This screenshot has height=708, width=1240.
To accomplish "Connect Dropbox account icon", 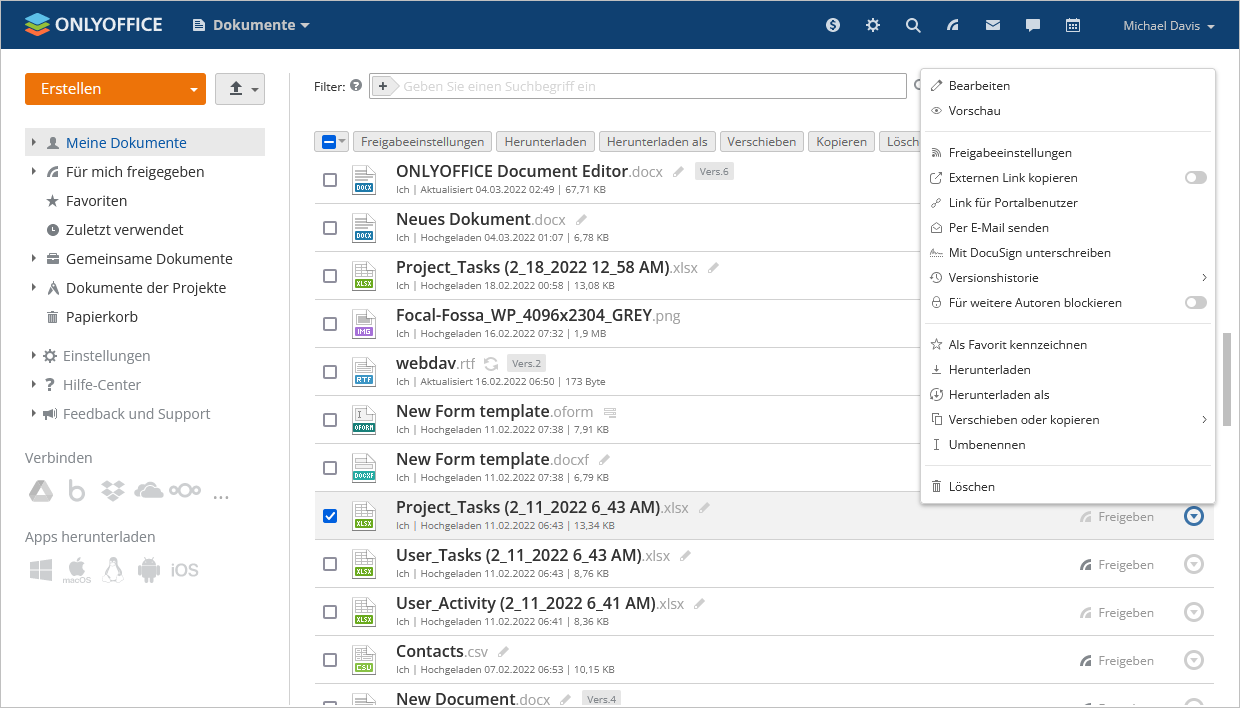I will pyautogui.click(x=113, y=491).
